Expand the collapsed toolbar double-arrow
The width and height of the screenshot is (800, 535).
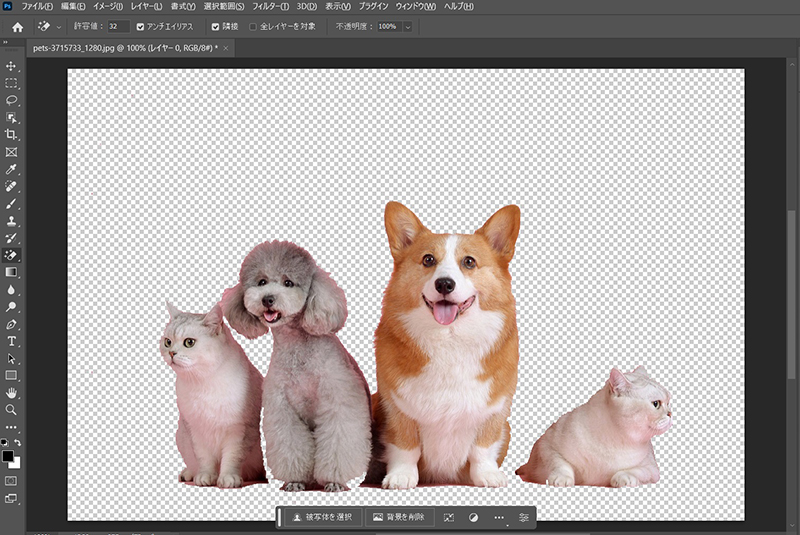[5, 42]
